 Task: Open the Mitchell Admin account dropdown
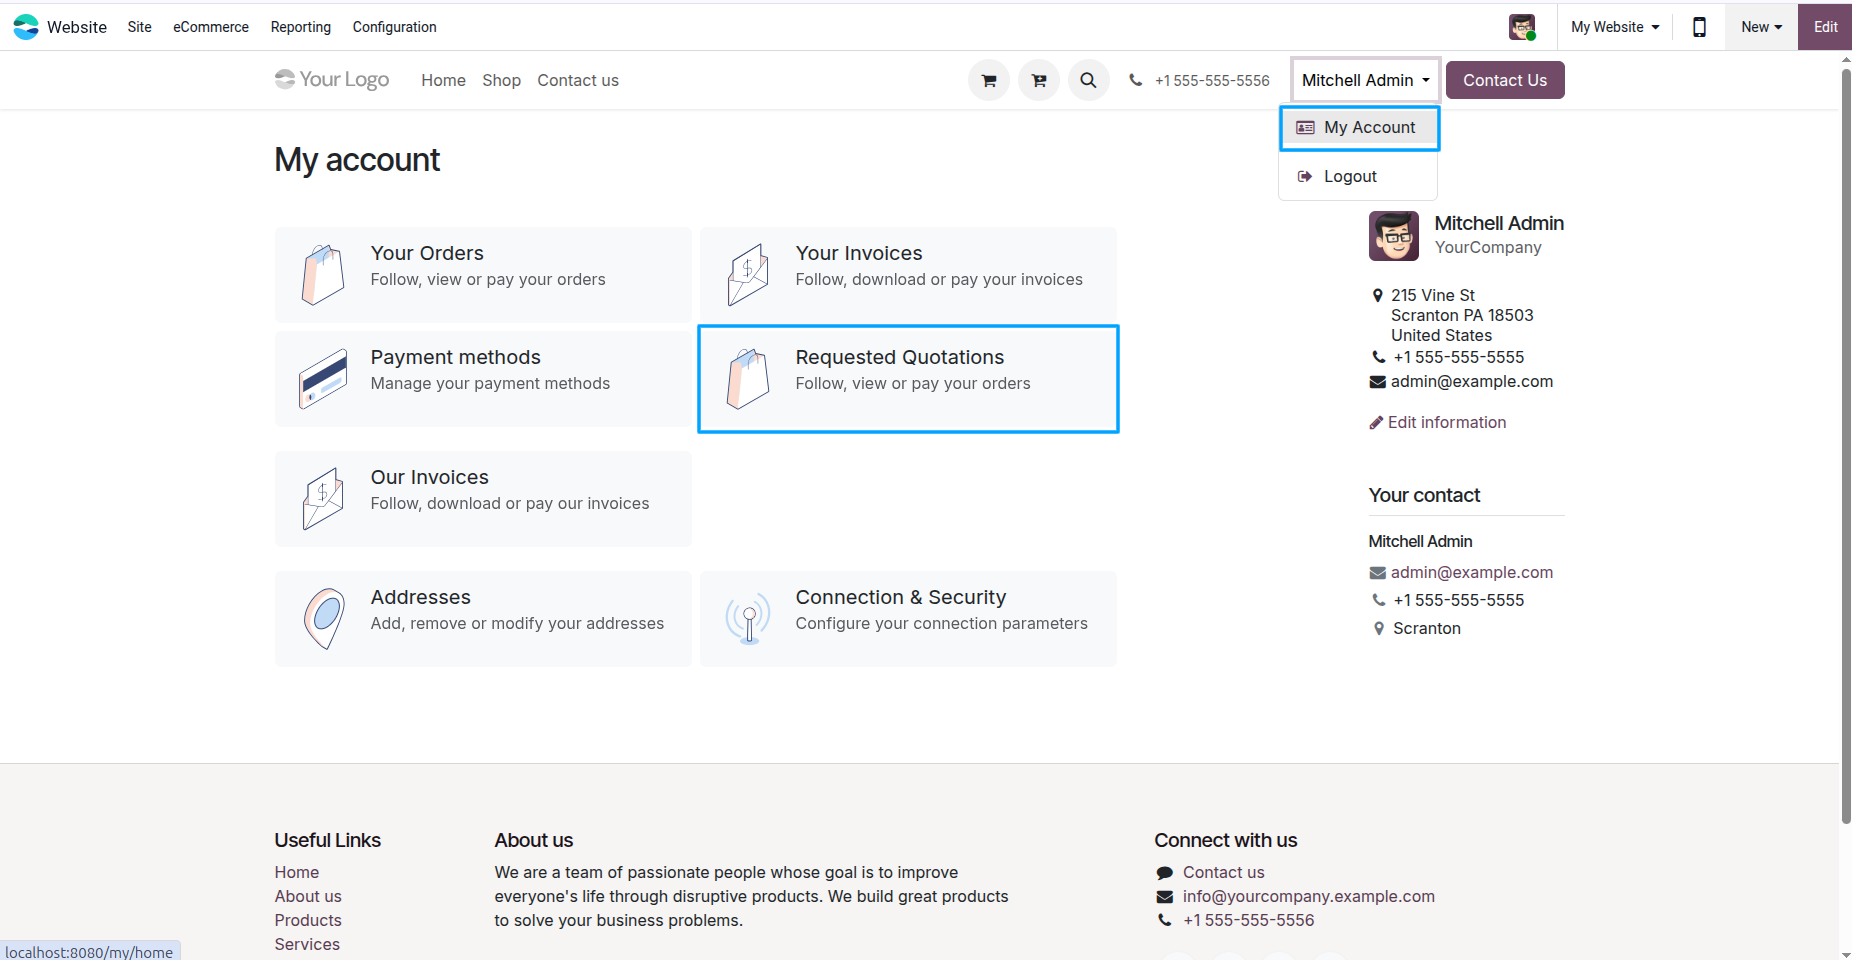pyautogui.click(x=1364, y=80)
